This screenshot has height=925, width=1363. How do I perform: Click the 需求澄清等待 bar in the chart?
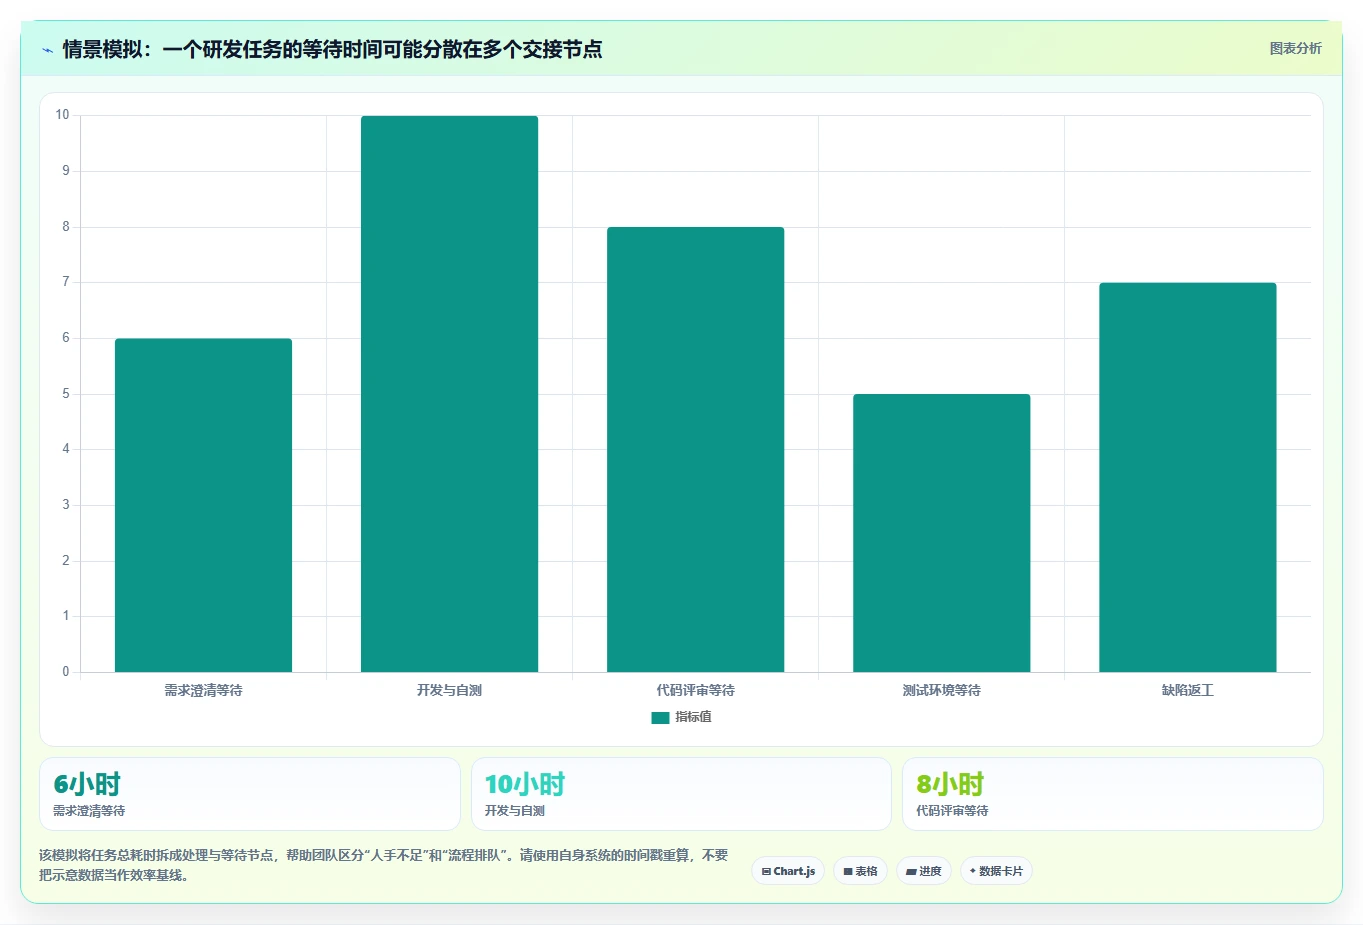203,505
